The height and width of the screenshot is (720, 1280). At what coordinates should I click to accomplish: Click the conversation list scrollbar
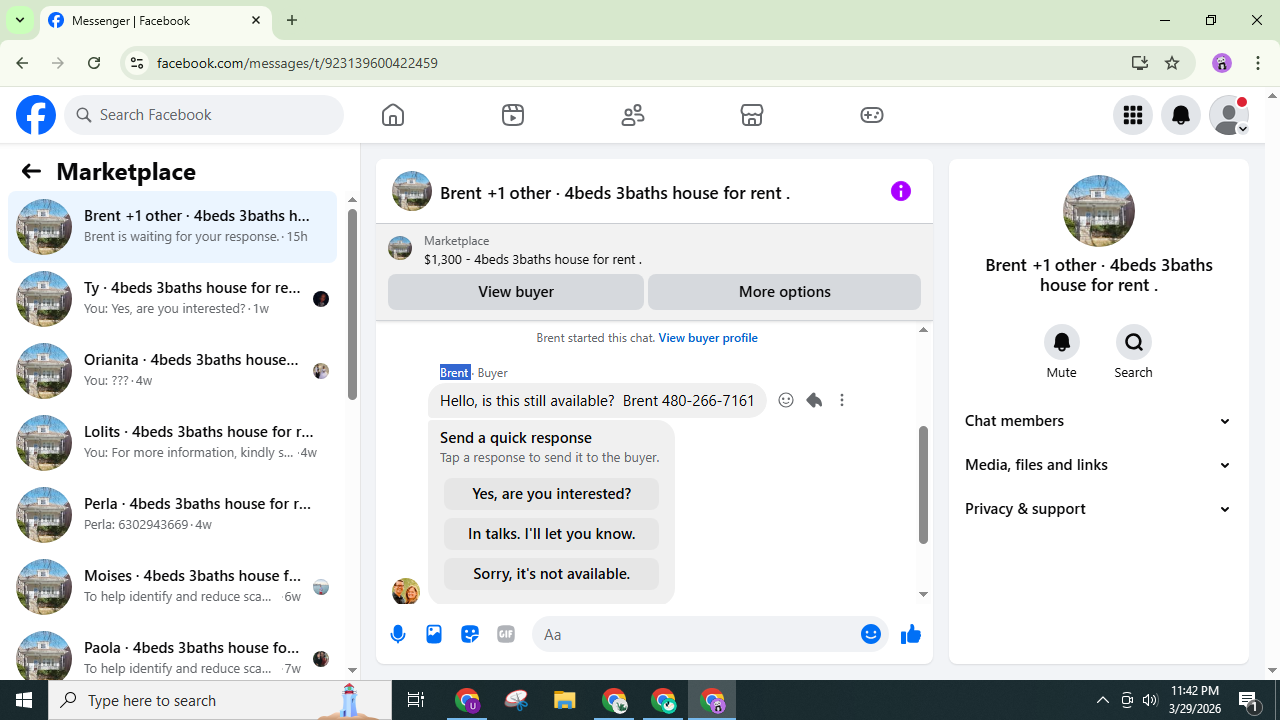(352, 304)
